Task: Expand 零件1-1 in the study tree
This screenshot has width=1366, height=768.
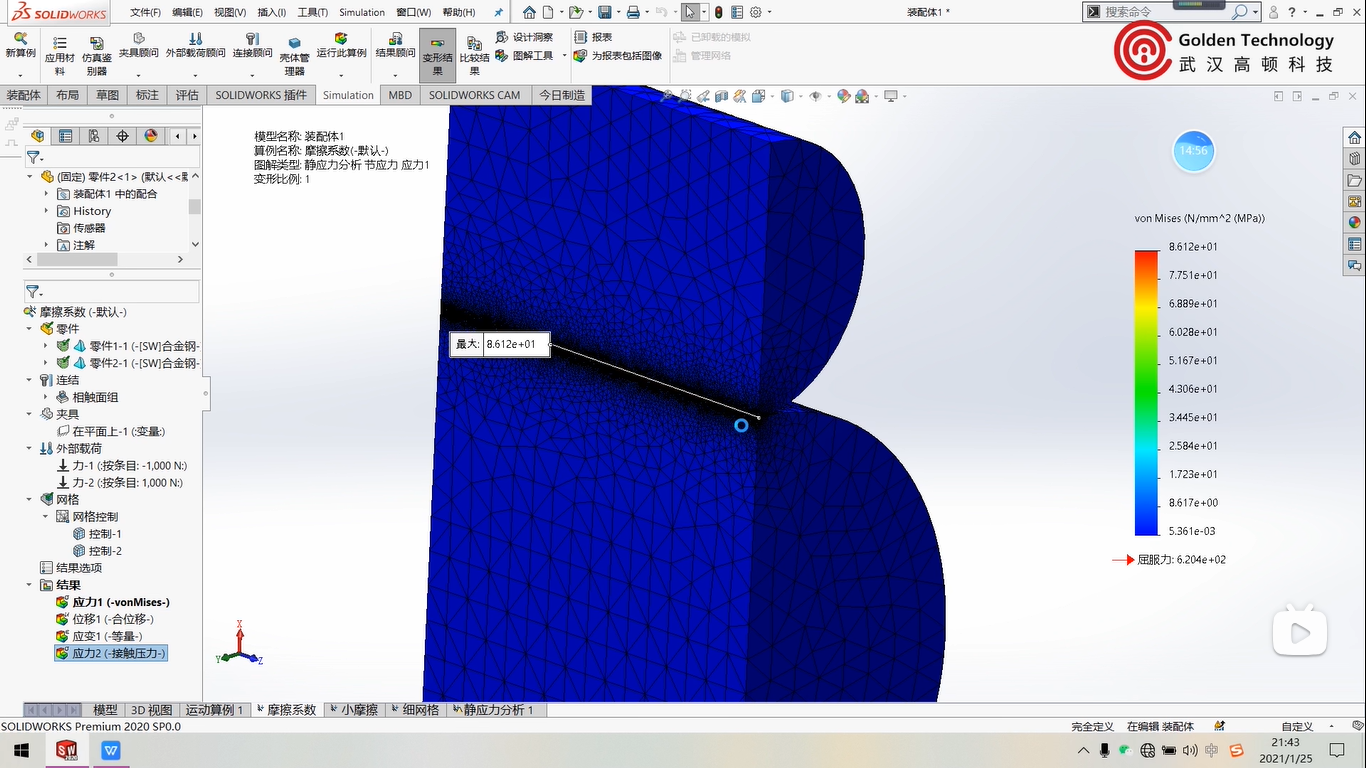Action: click(x=46, y=346)
